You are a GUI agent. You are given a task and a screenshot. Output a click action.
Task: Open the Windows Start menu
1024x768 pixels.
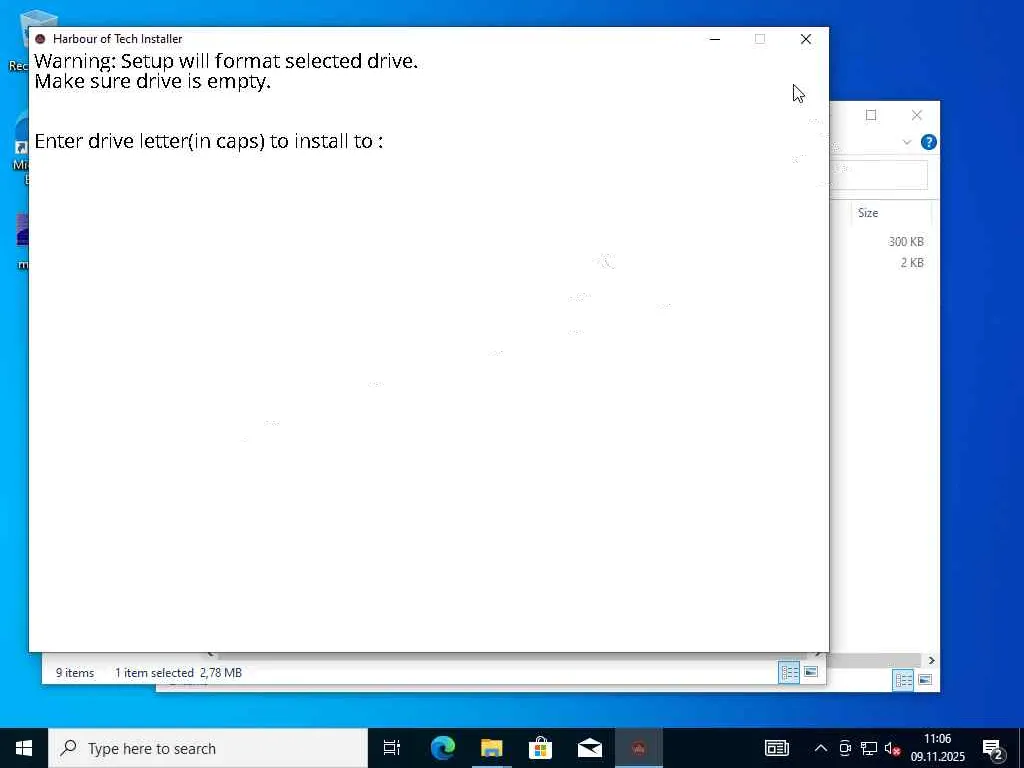[x=24, y=748]
